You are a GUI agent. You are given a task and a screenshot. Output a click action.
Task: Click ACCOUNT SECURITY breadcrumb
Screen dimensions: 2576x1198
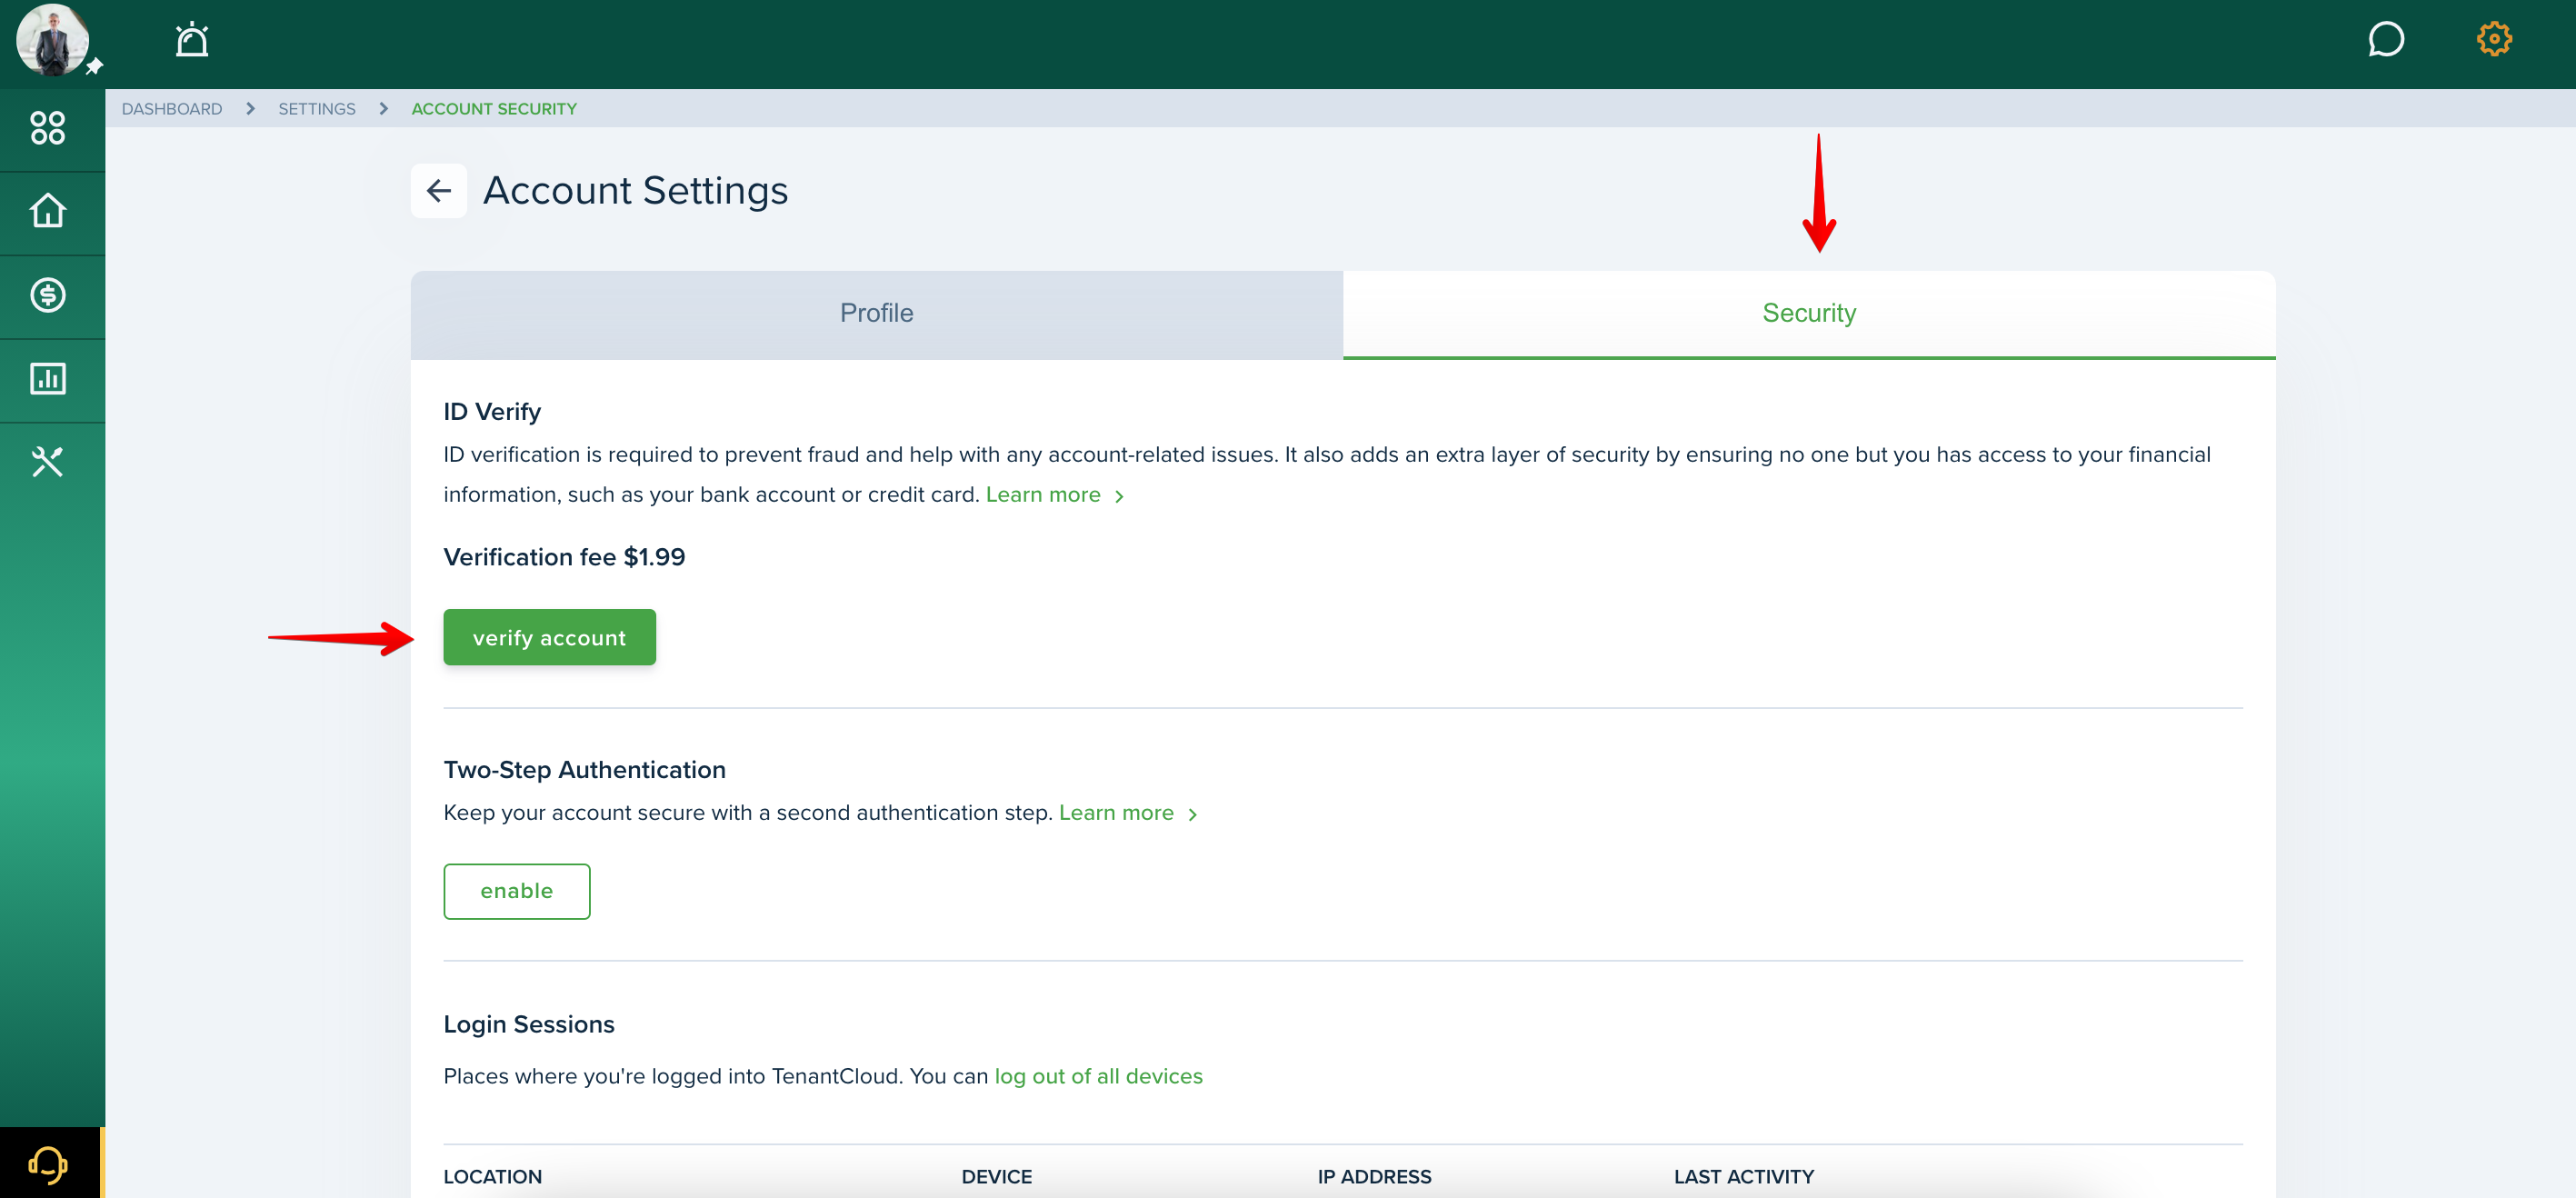tap(494, 108)
